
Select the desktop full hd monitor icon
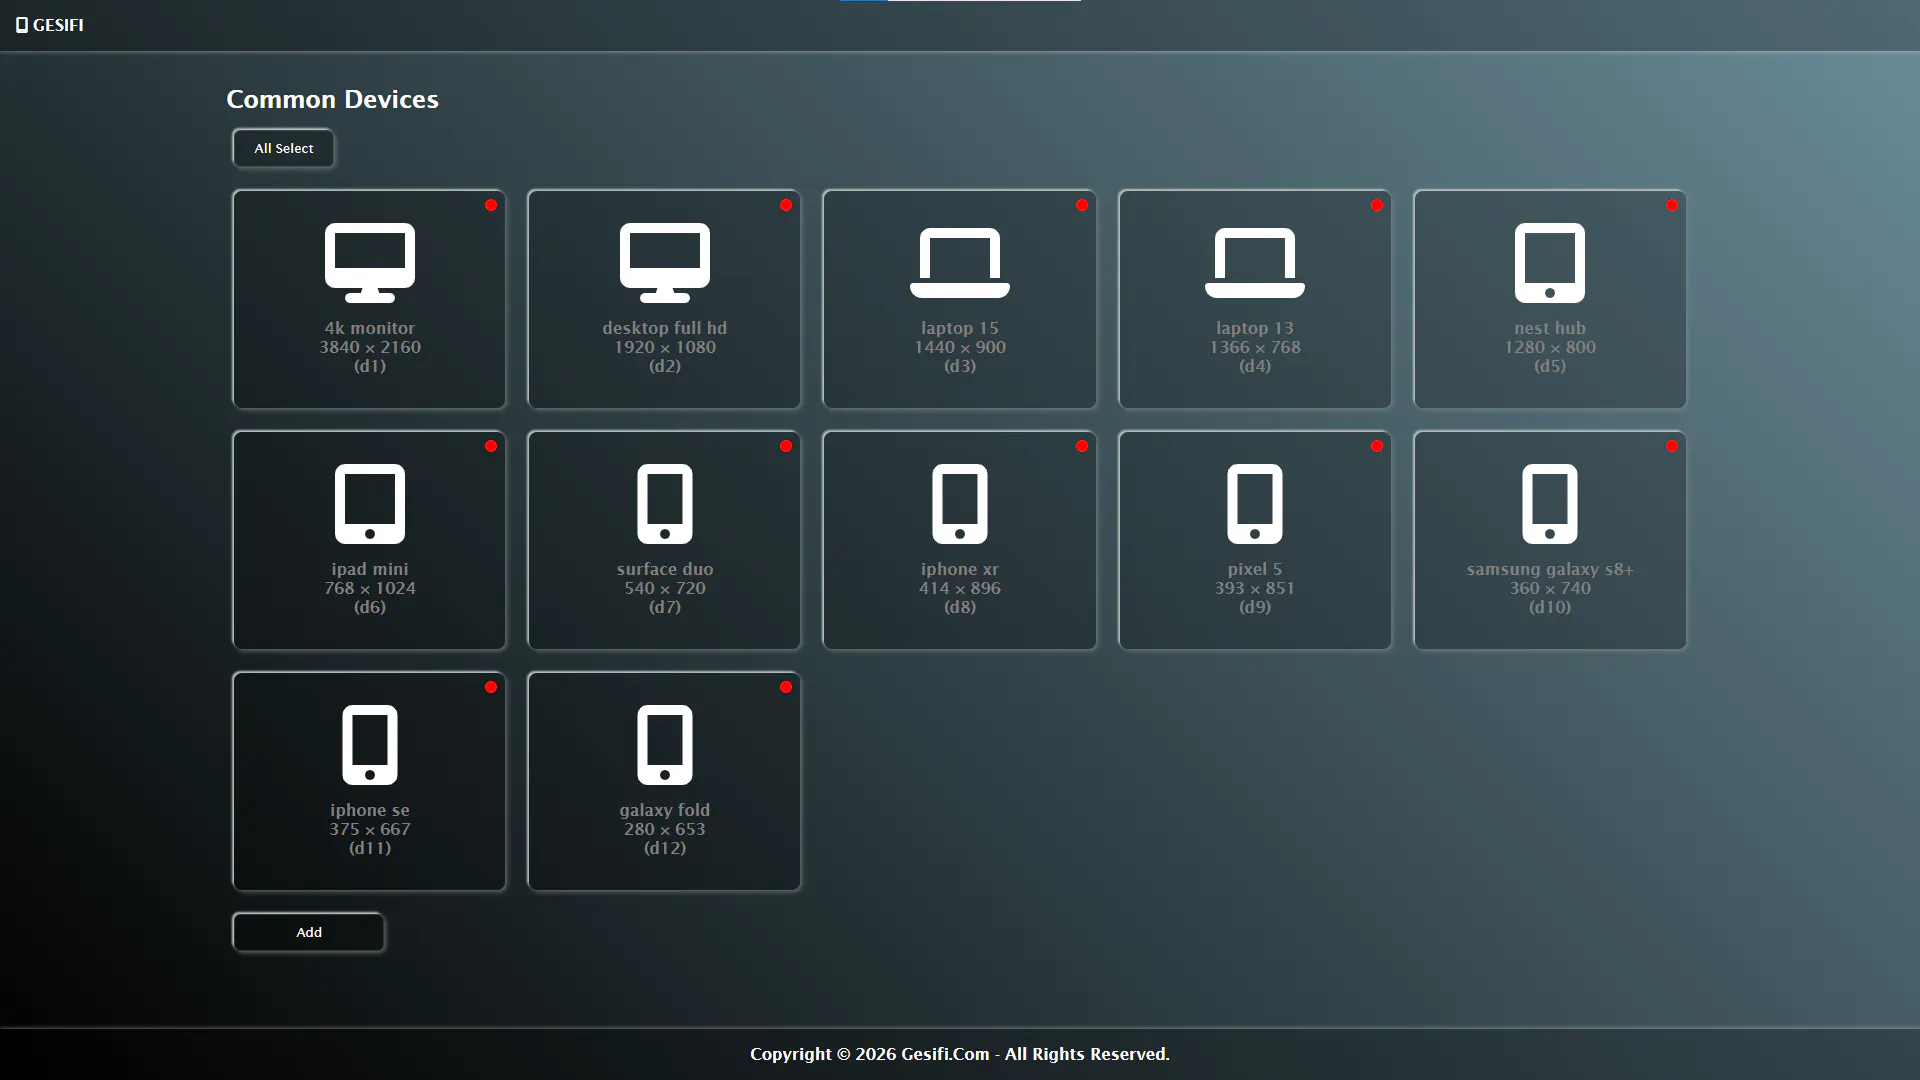click(x=664, y=263)
